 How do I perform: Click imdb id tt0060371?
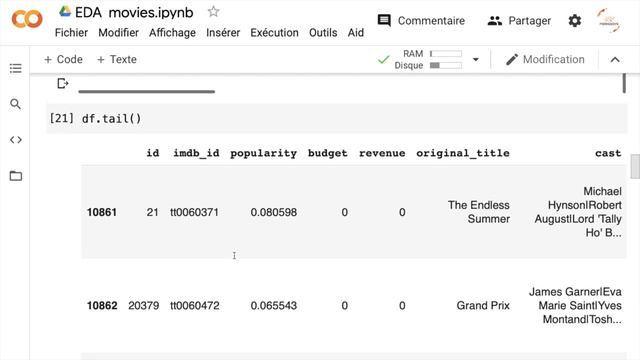tap(194, 212)
